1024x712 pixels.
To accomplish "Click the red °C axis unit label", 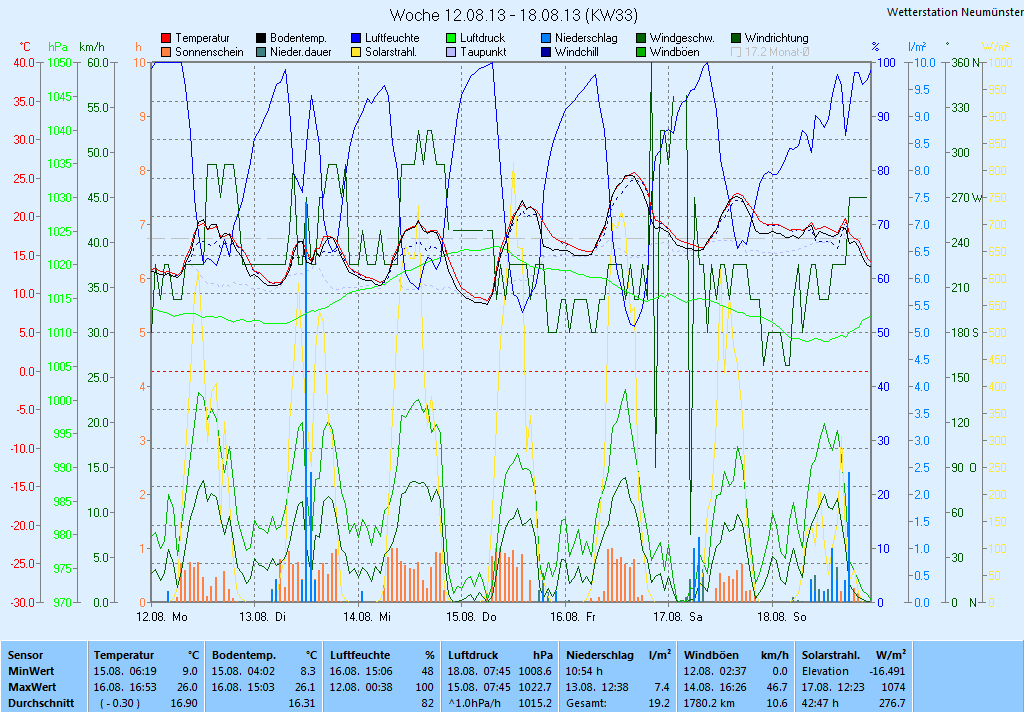I will (x=25, y=47).
